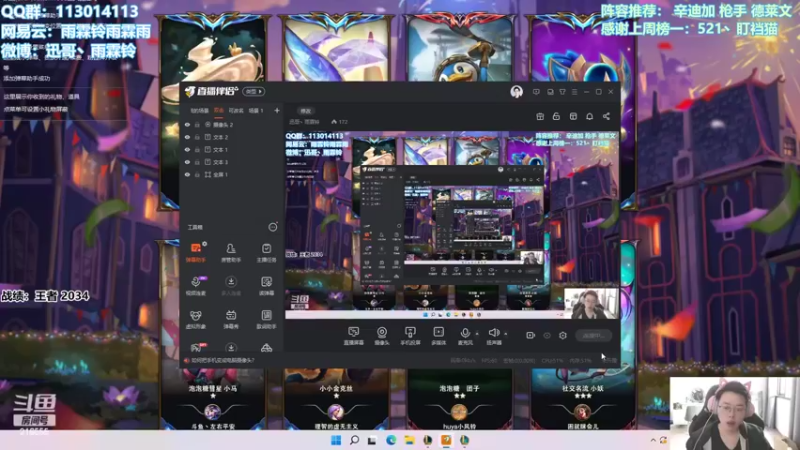Add 多媒体 multimedia source
The height and width of the screenshot is (450, 800).
tap(438, 336)
